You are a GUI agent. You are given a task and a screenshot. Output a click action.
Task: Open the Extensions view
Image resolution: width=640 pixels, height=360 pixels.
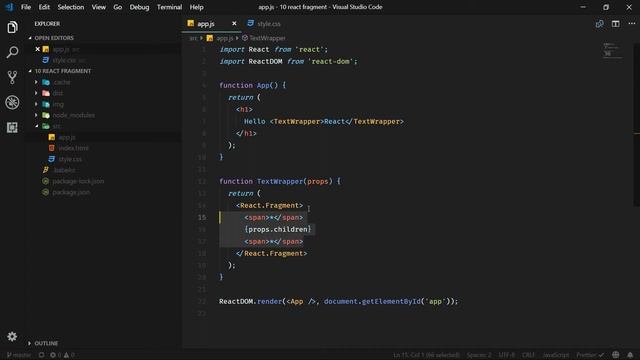coord(12,127)
